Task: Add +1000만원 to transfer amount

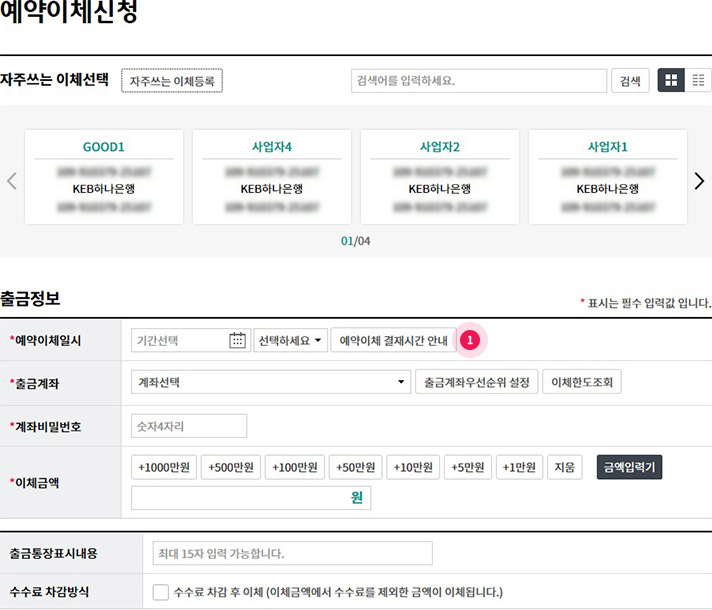Action: pyautogui.click(x=163, y=467)
